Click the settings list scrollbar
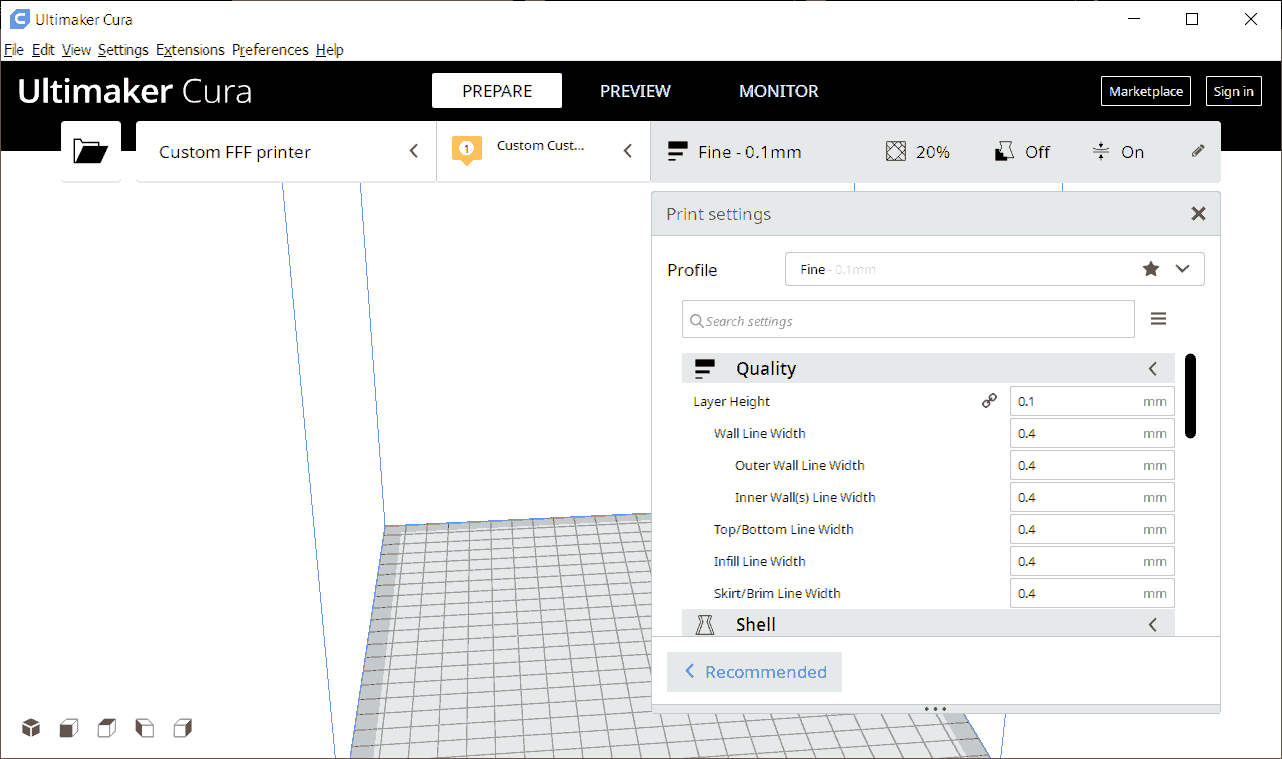1282x759 pixels. point(1190,395)
